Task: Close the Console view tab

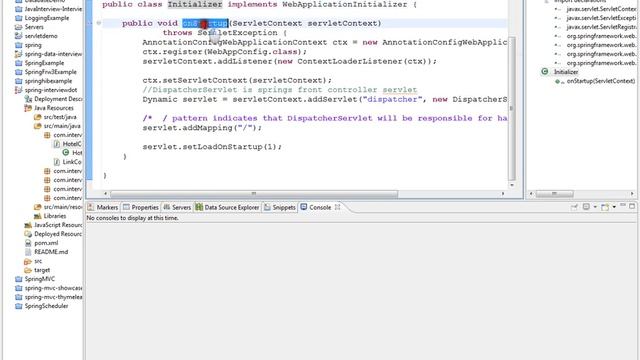Action: pyautogui.click(x=338, y=207)
